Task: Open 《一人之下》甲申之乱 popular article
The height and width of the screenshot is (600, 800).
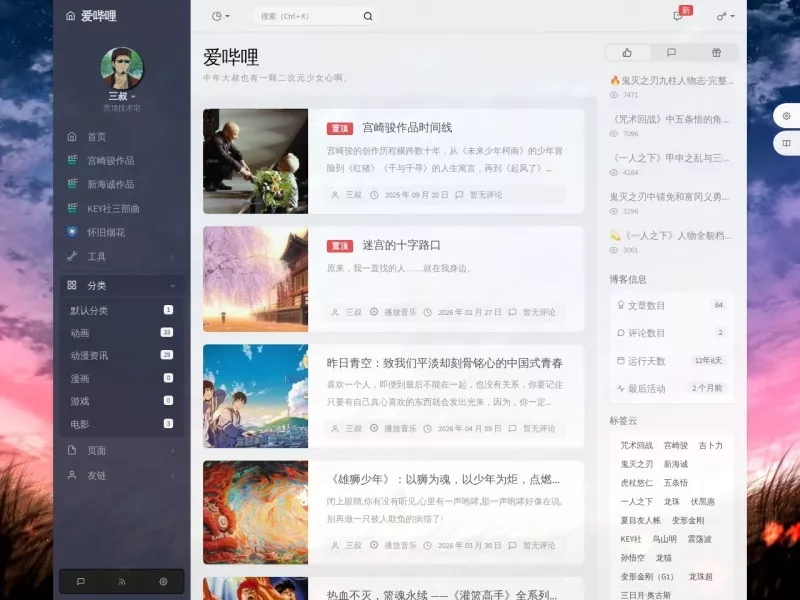Action: point(670,158)
